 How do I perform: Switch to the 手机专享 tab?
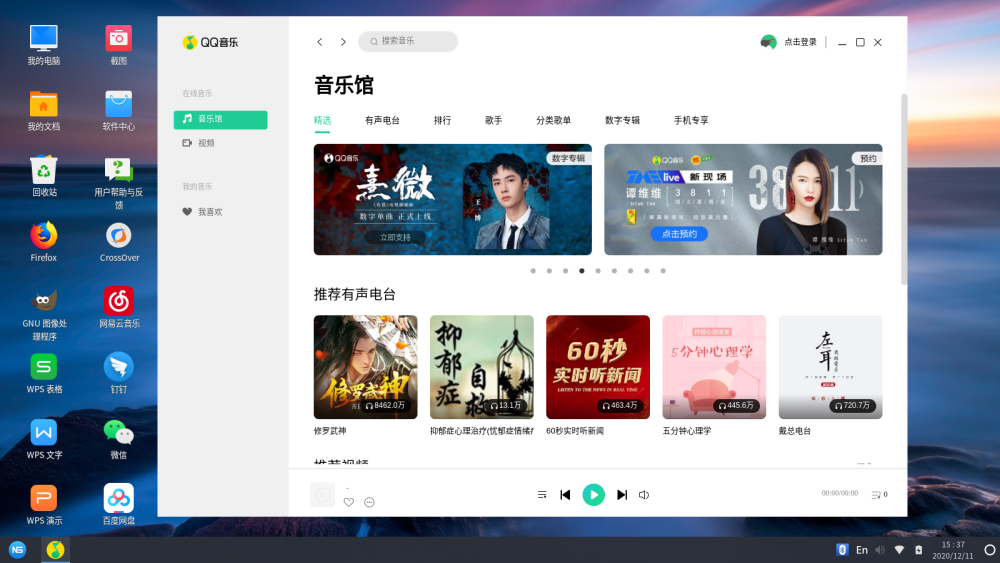pyautogui.click(x=691, y=121)
